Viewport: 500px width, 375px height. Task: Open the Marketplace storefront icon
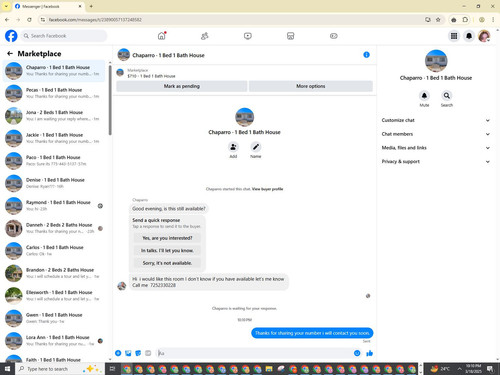click(291, 36)
